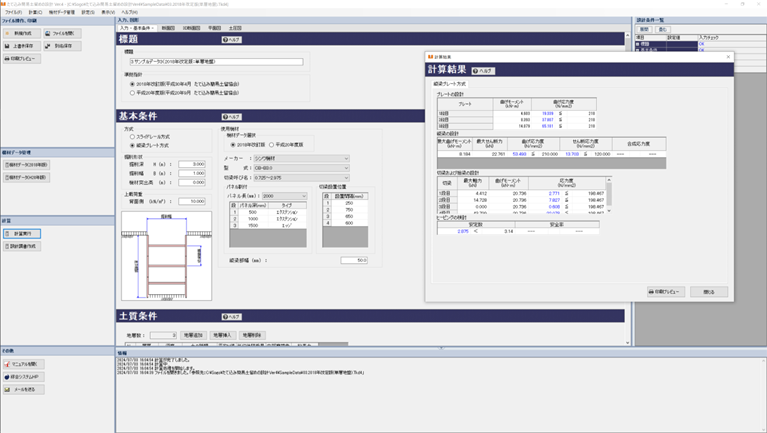The width and height of the screenshot is (767, 433).
Task: Click the 背面側 surcharge load input field
Action: (192, 202)
